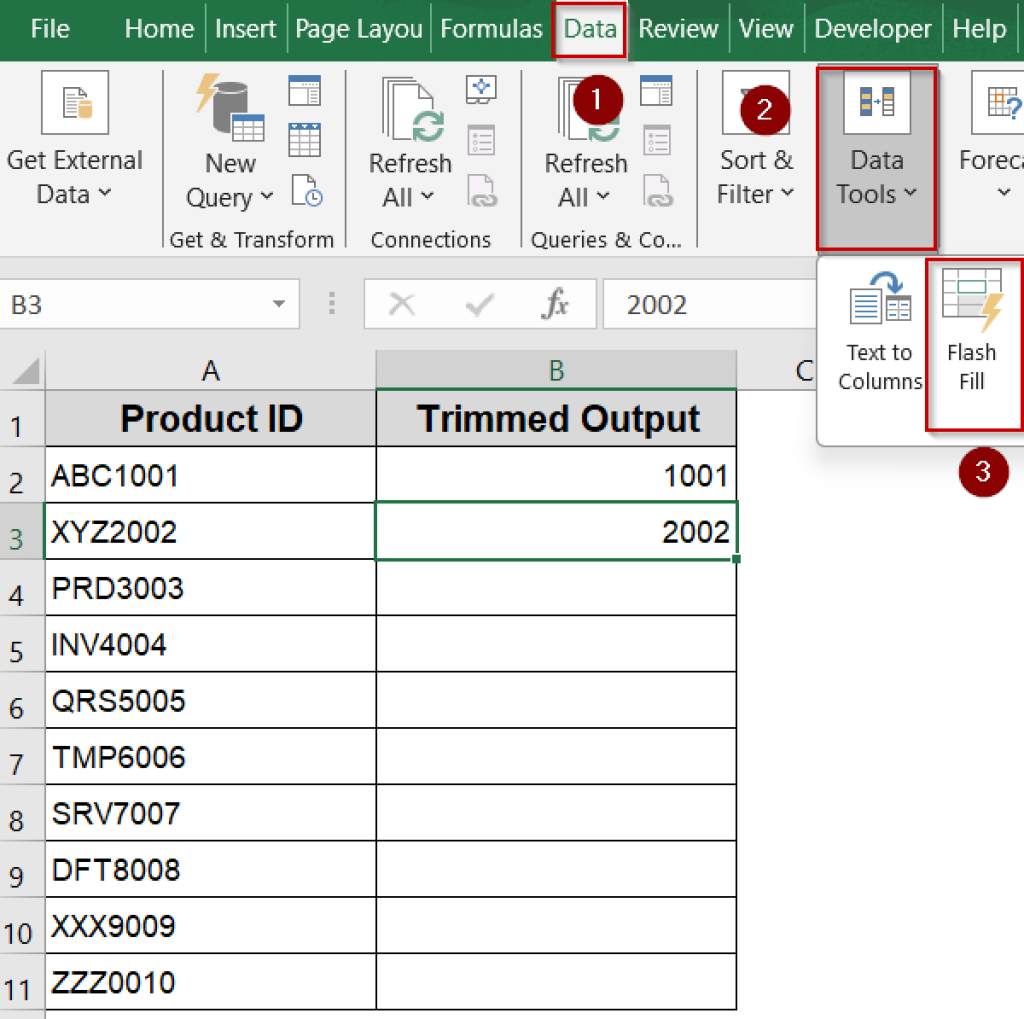Click the Cancel (X) formula bar button
This screenshot has height=1019, width=1024.
[402, 304]
